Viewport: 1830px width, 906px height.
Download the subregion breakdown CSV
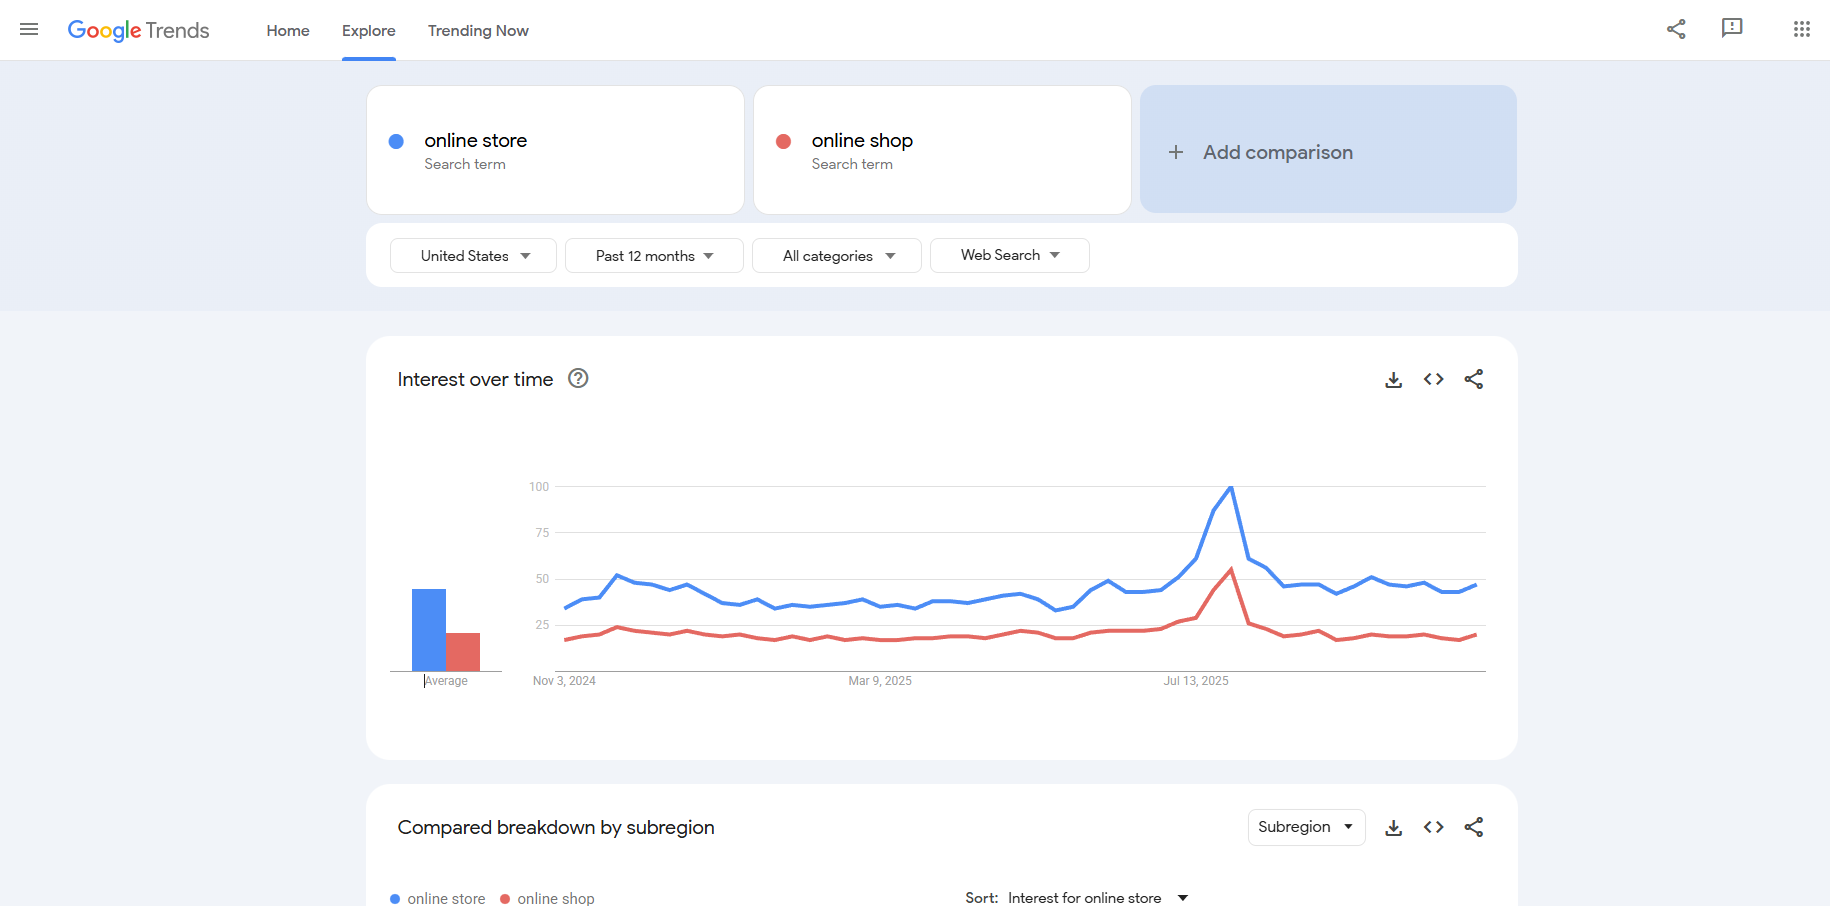pos(1393,828)
